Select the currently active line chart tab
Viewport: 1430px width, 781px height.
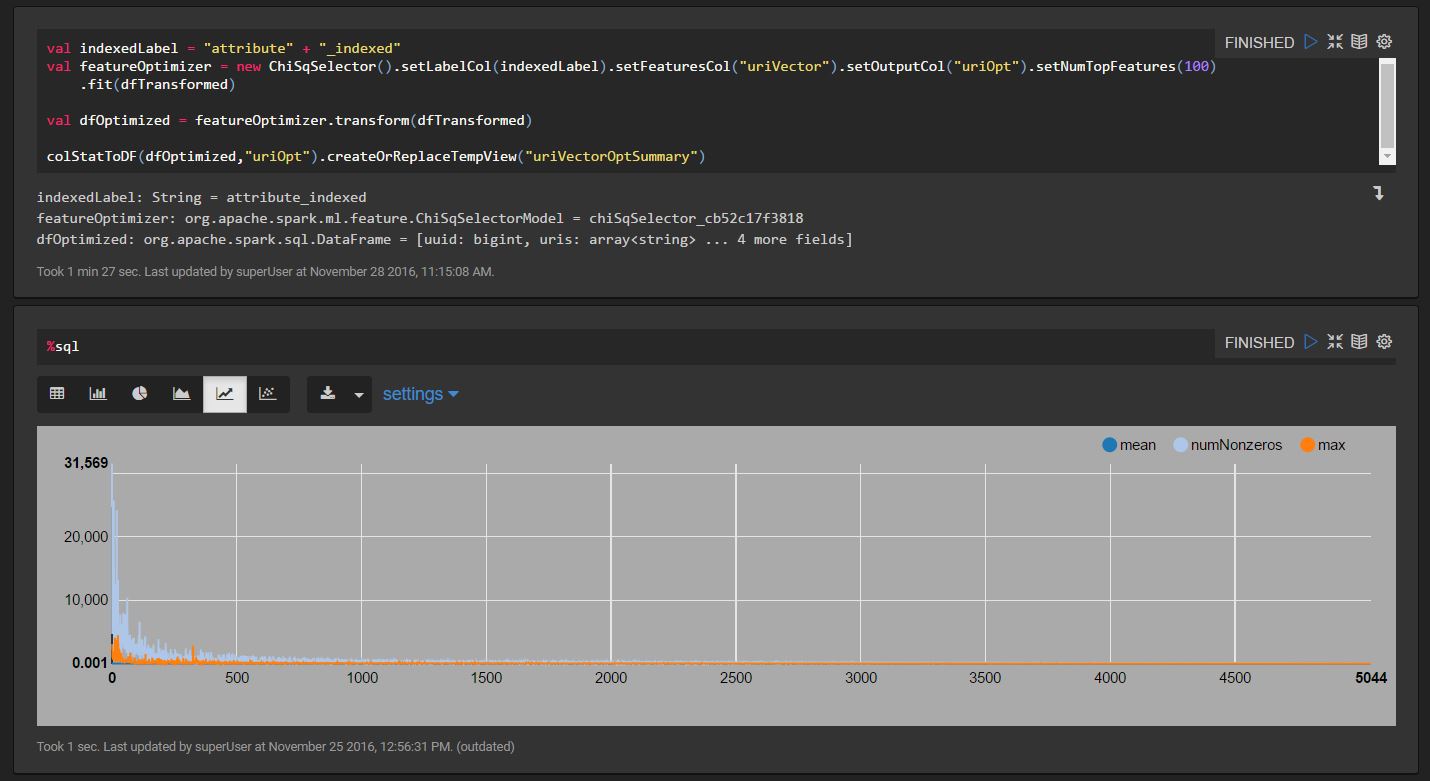pyautogui.click(x=224, y=393)
